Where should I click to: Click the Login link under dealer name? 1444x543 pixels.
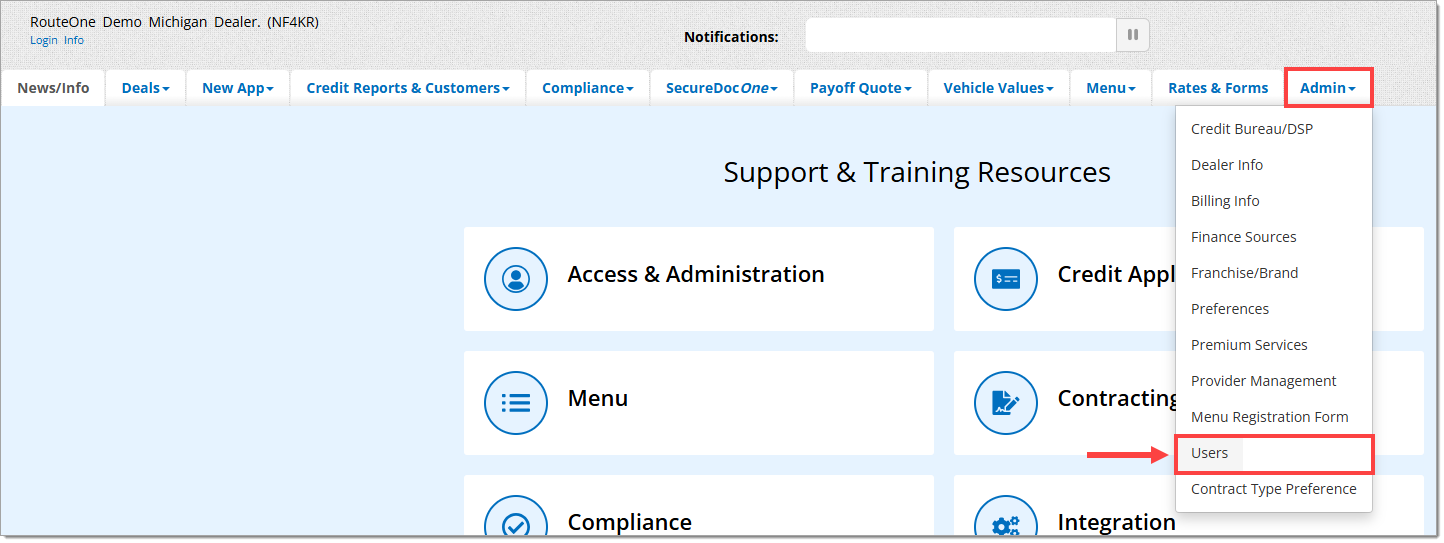[44, 41]
